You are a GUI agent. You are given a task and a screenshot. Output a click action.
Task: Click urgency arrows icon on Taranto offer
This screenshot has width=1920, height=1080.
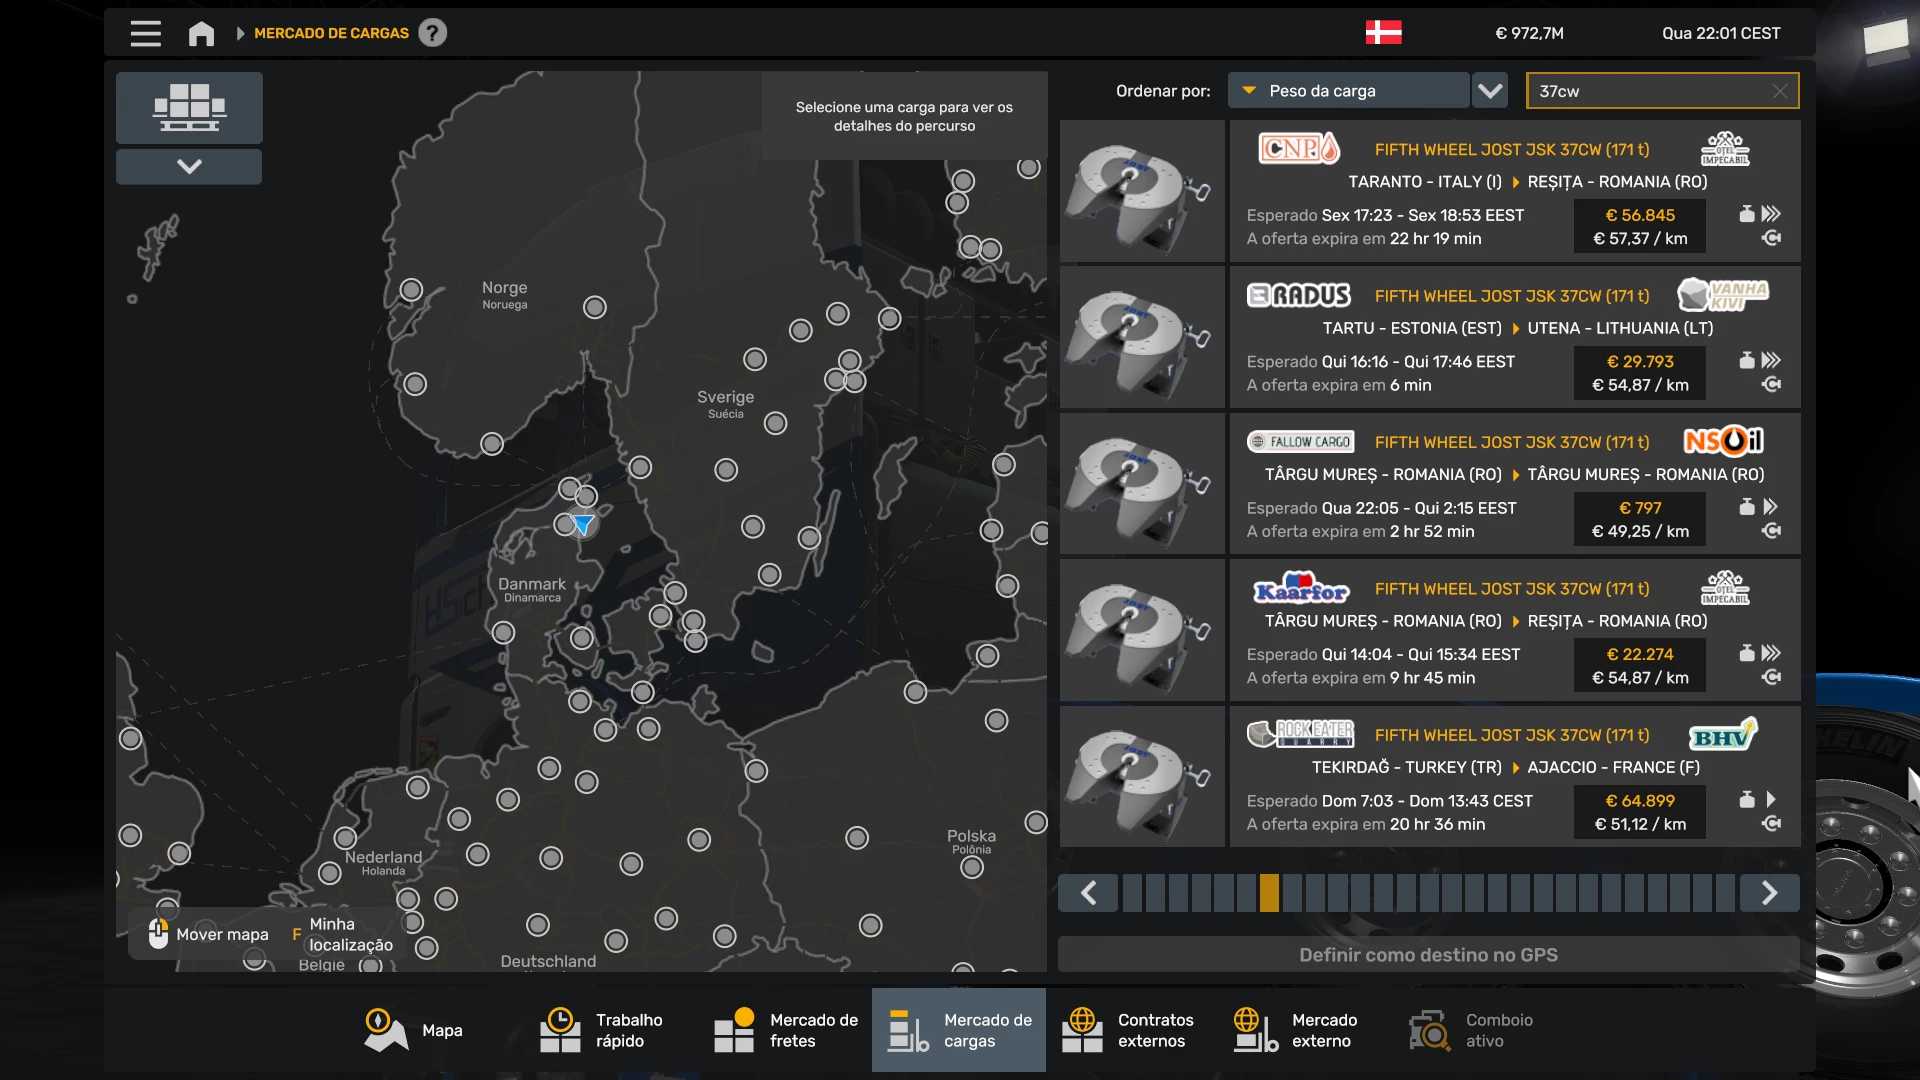(1771, 214)
